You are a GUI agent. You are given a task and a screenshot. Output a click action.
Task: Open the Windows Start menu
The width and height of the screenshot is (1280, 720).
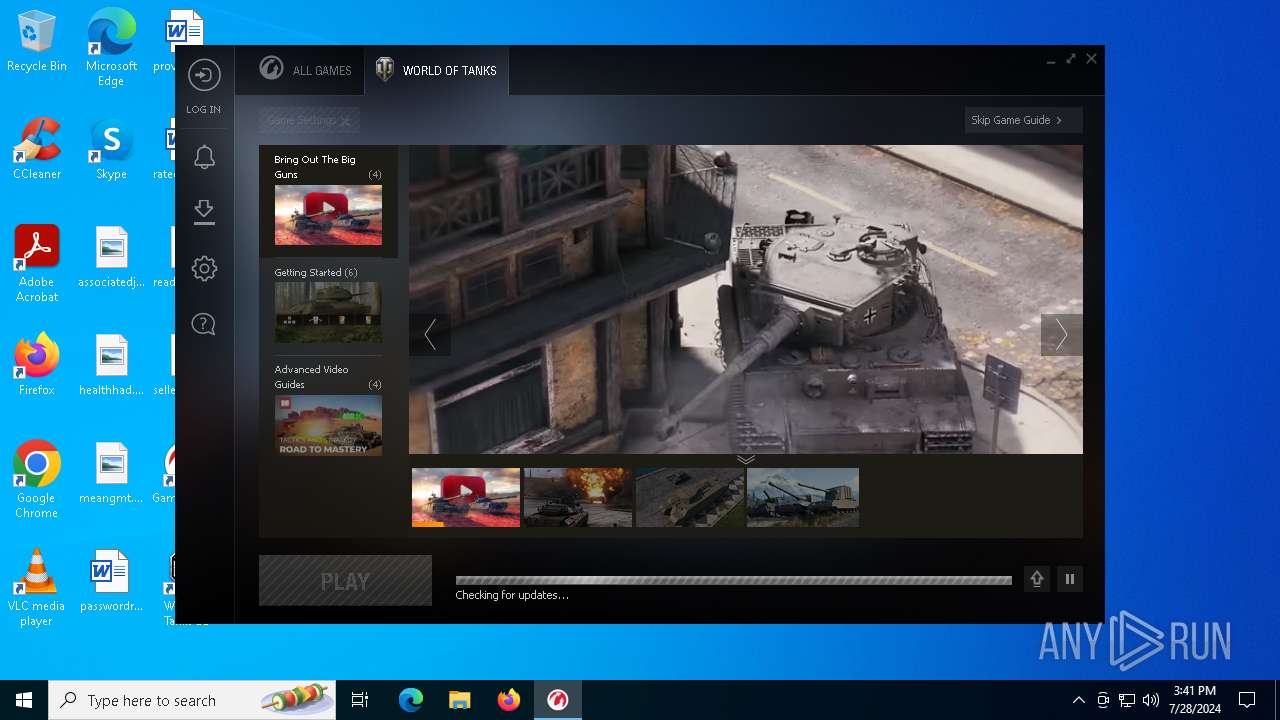pyautogui.click(x=24, y=700)
